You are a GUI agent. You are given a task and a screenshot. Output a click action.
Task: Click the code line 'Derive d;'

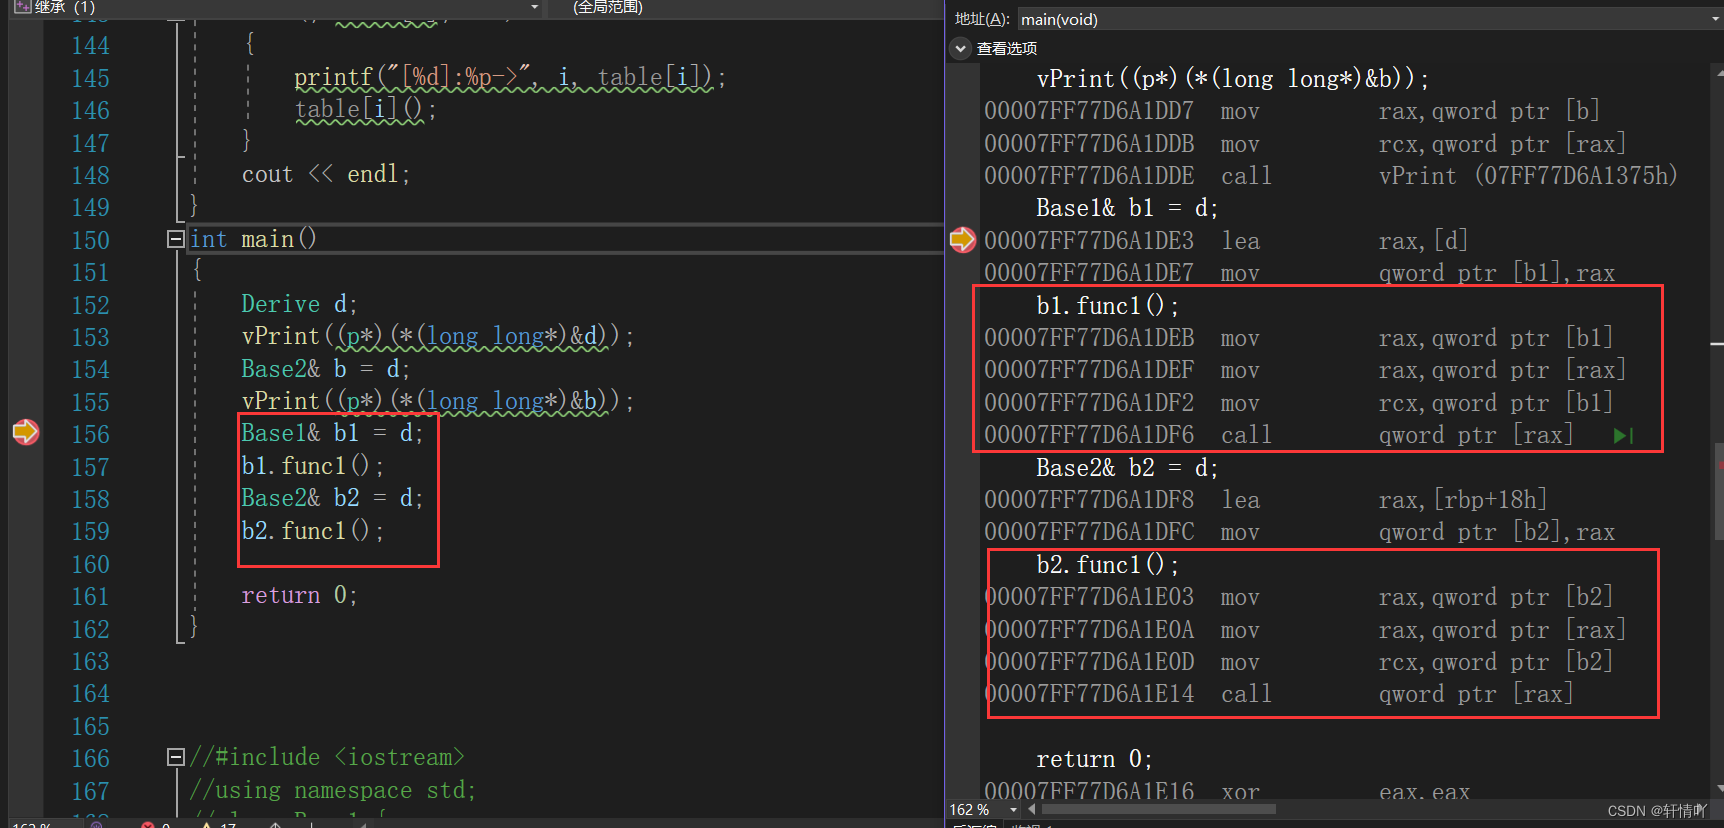pyautogui.click(x=299, y=304)
